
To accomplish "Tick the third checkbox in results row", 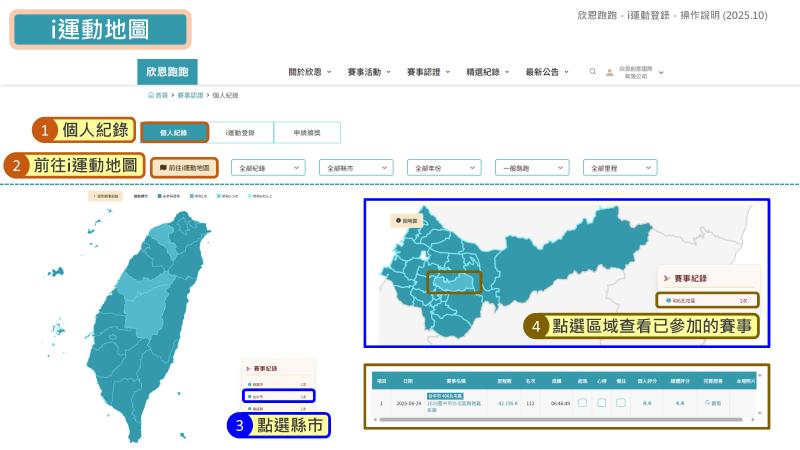I will 620,403.
